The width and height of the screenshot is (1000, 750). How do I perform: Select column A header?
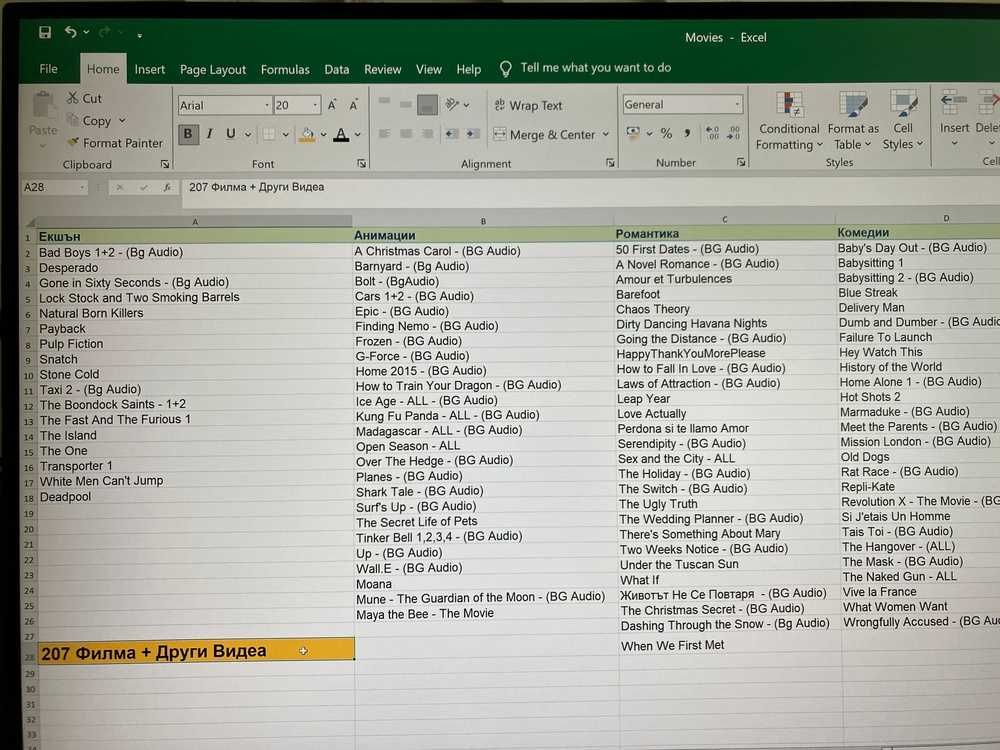tap(195, 221)
